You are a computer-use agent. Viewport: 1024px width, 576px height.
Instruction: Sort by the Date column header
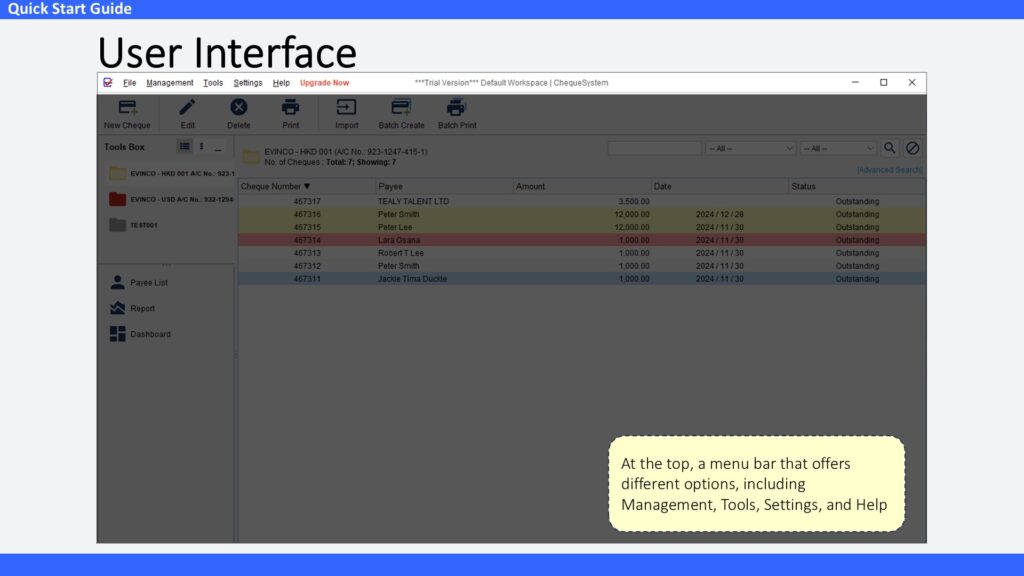click(720, 186)
